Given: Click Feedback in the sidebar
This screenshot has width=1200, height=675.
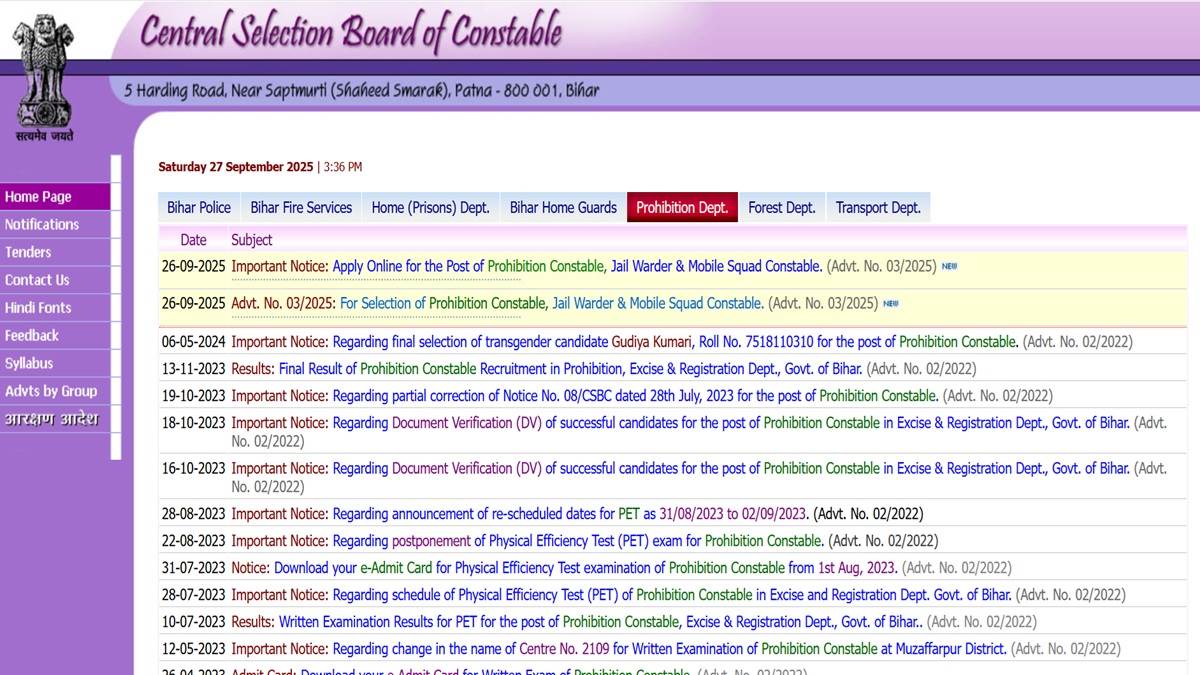Looking at the screenshot, I should [55, 336].
